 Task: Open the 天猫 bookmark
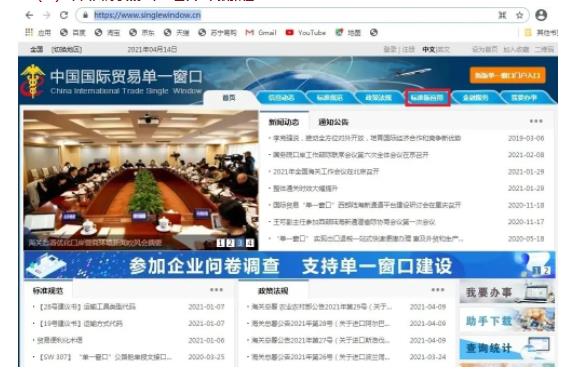tap(177, 33)
